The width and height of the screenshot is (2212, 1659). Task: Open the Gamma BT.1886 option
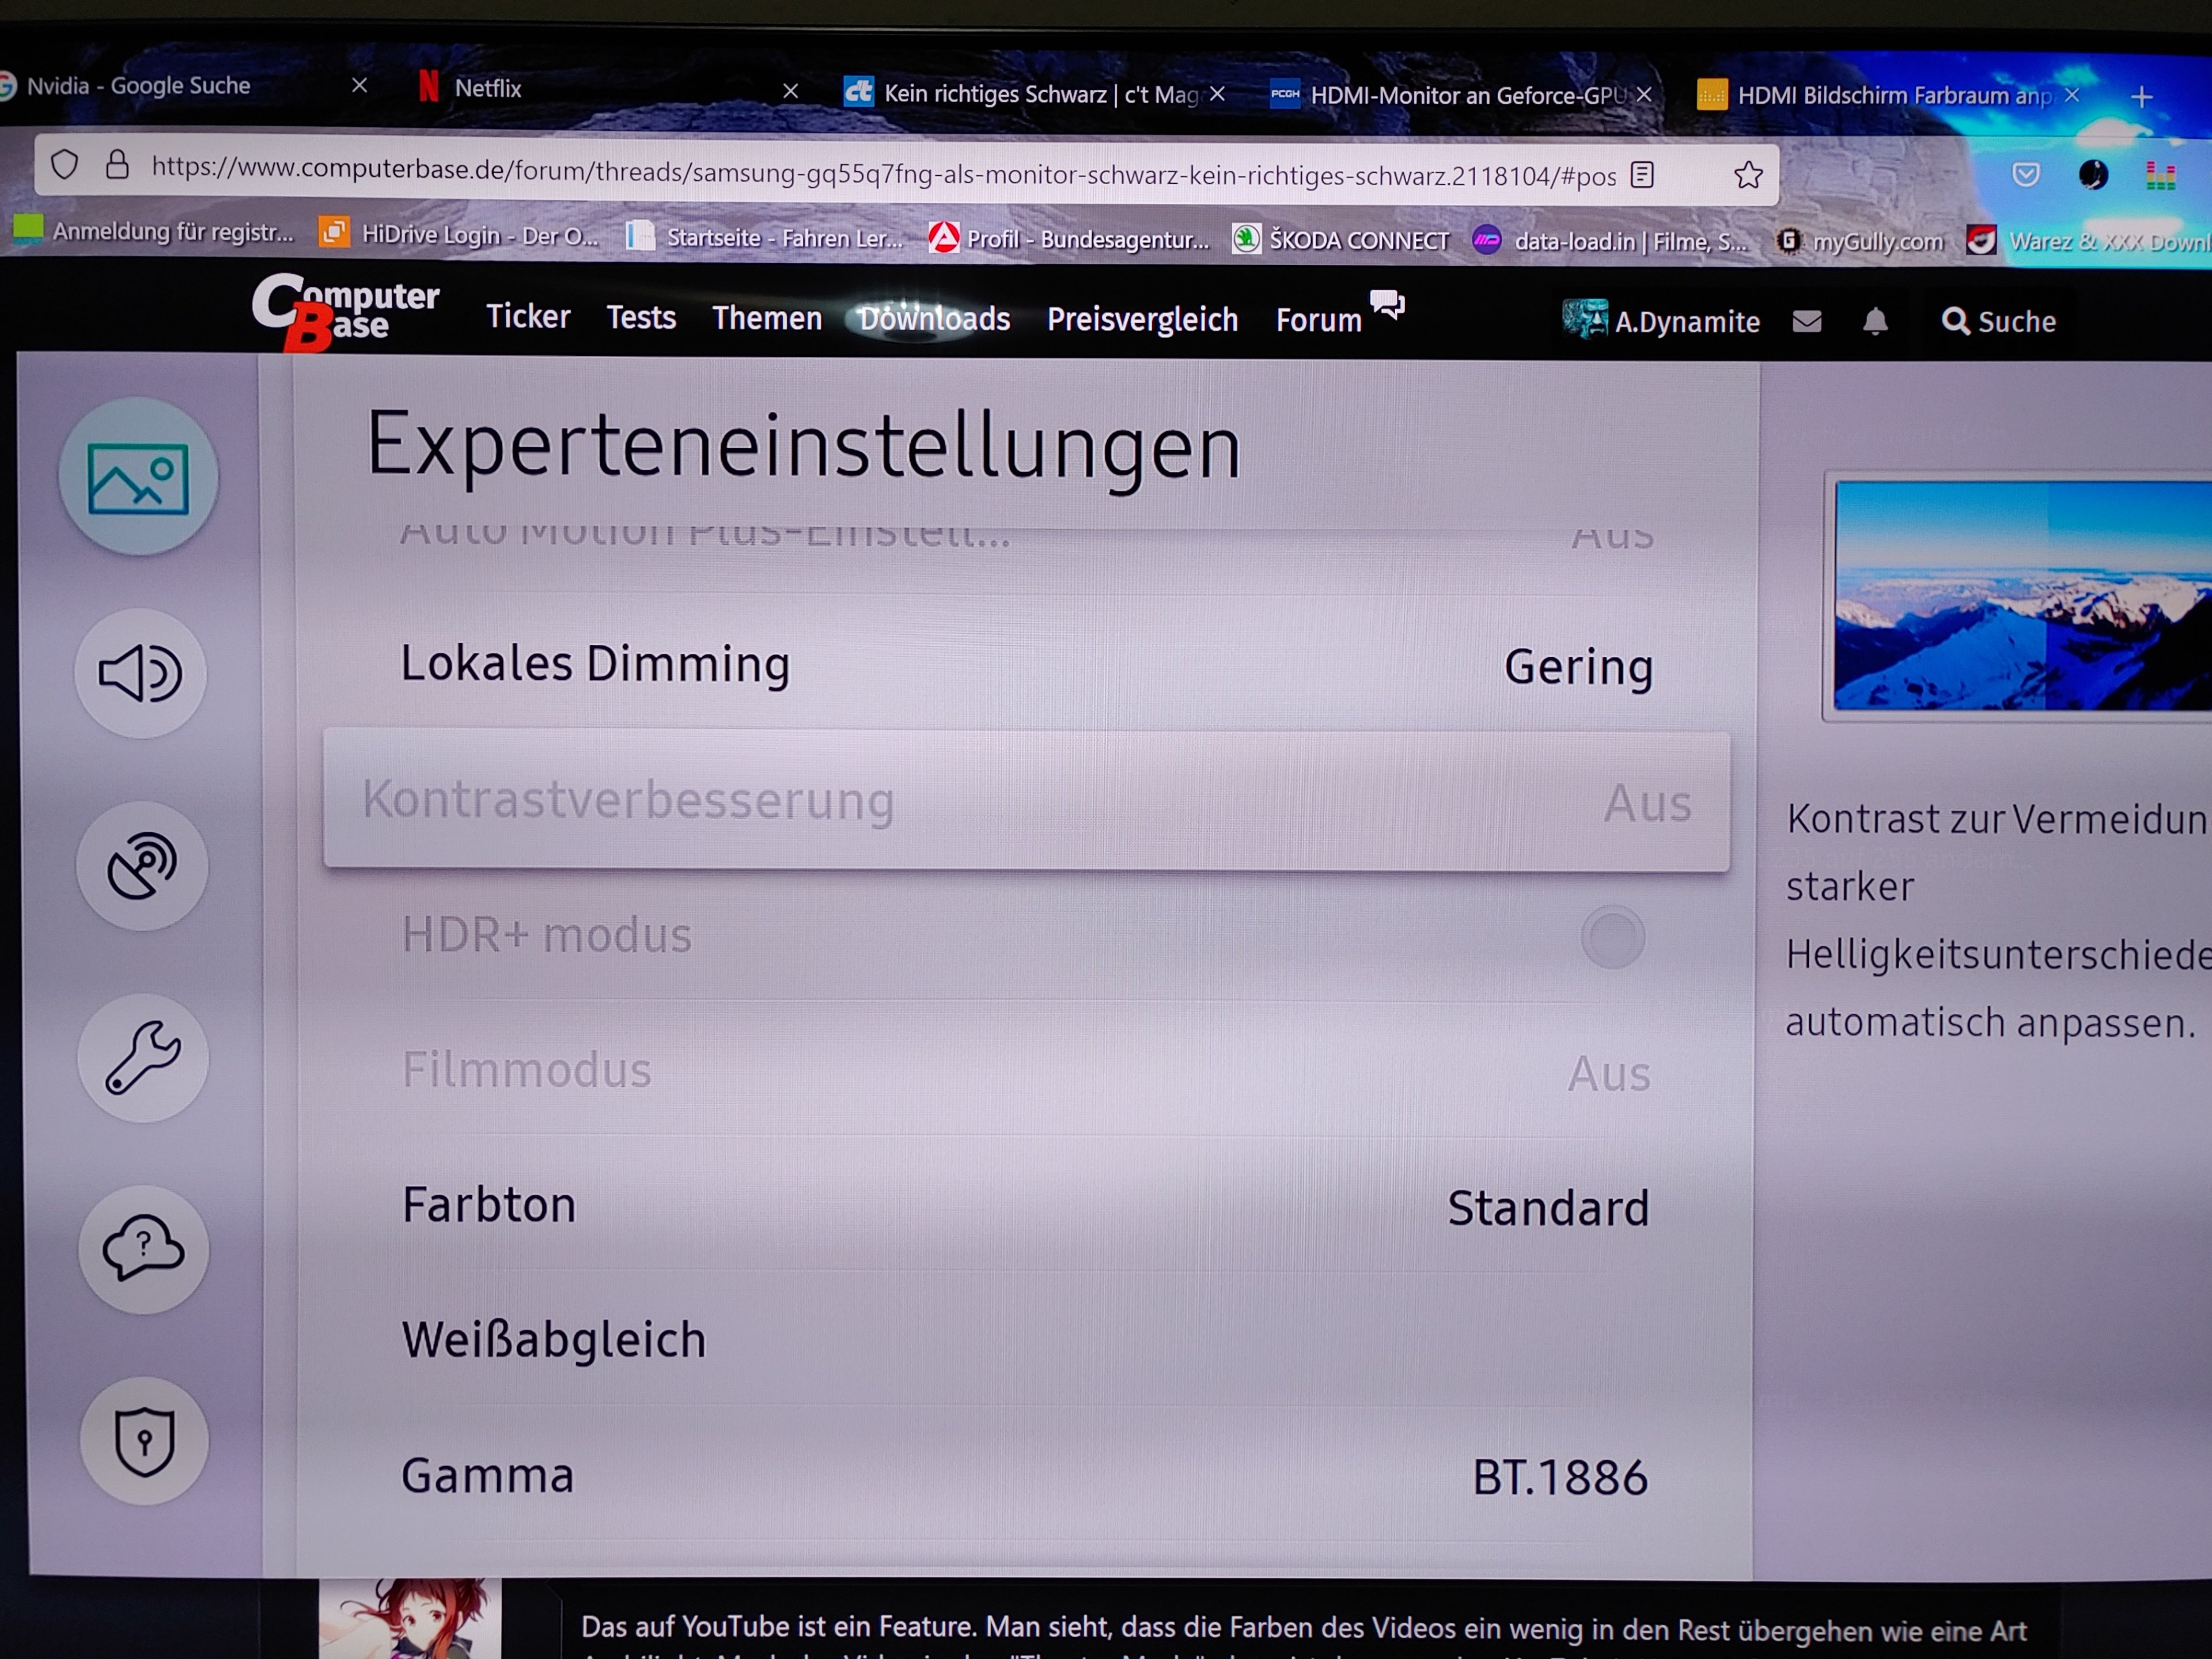coord(1026,1476)
